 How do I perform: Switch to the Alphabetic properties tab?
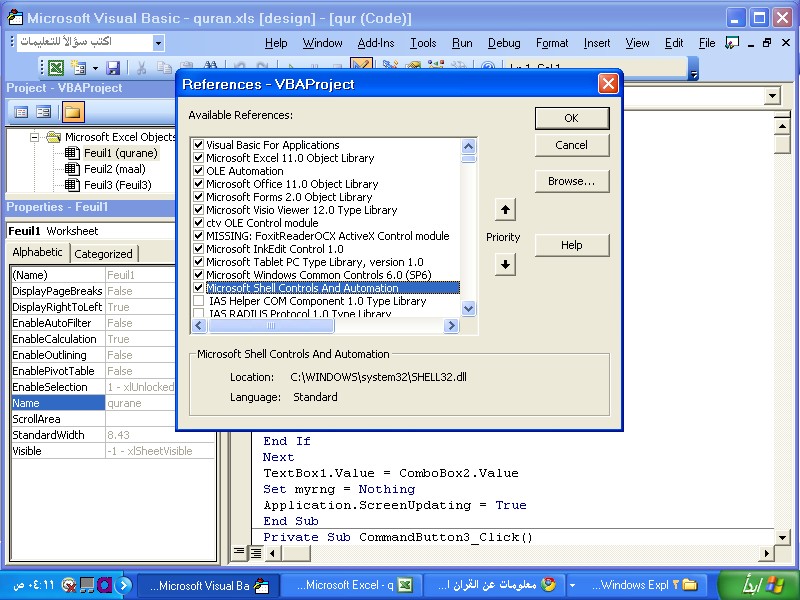click(x=37, y=252)
